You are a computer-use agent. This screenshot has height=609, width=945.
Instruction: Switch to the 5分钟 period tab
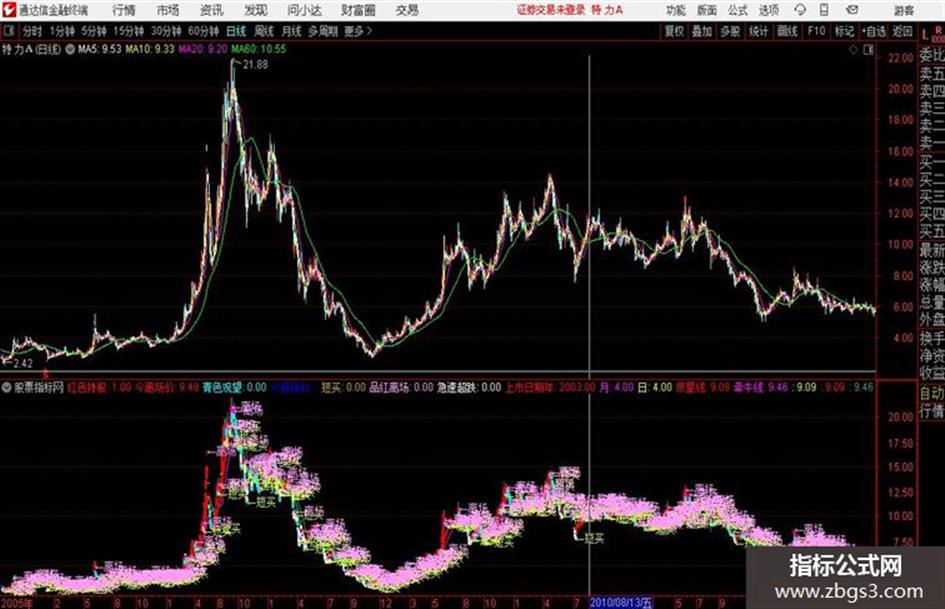pyautogui.click(x=94, y=31)
